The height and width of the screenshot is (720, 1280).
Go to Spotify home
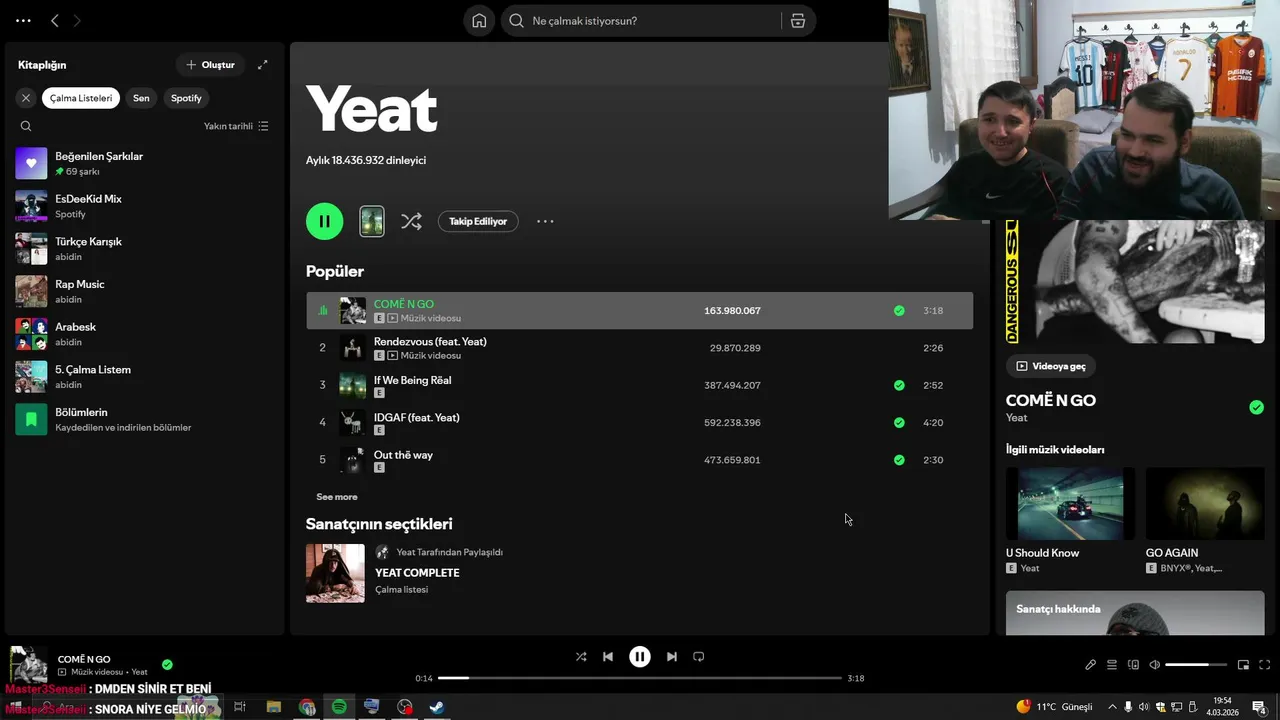point(479,21)
